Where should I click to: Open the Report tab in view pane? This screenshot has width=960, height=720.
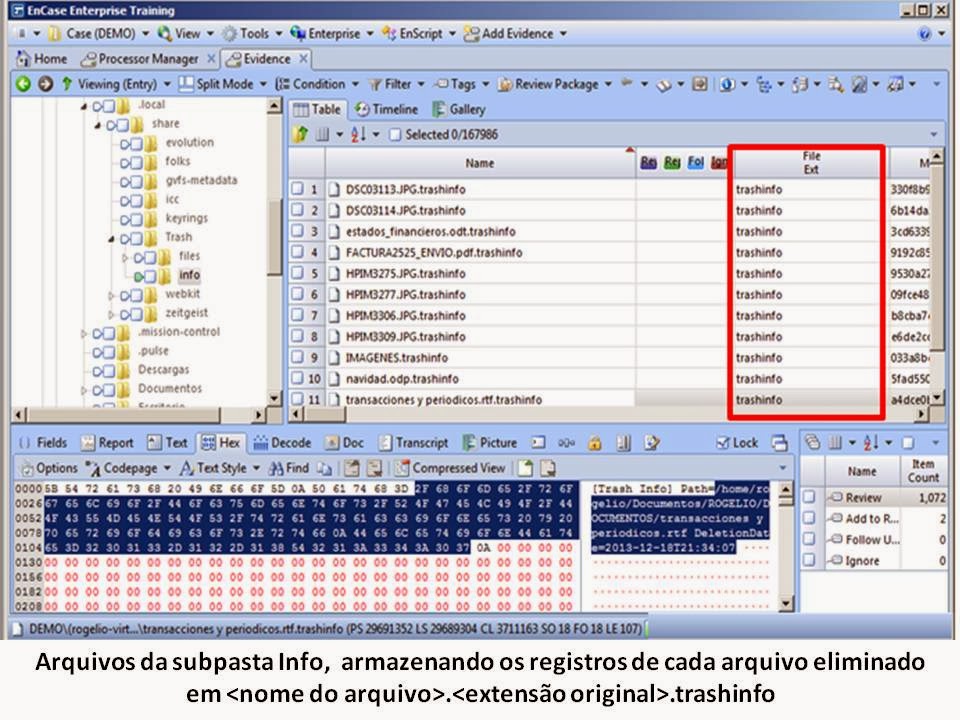click(x=107, y=443)
